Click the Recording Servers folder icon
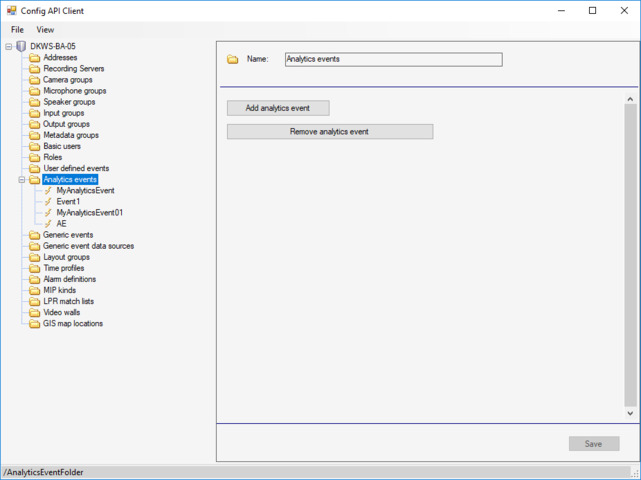The image size is (641, 480). (35, 69)
